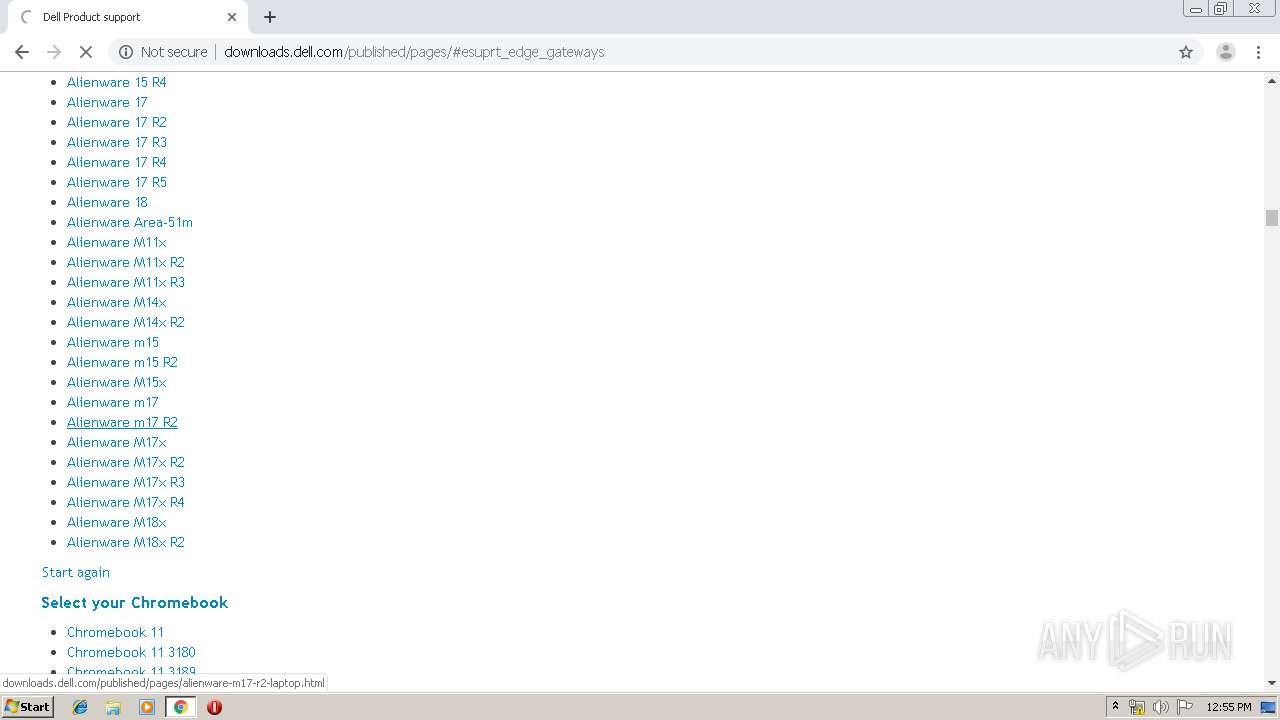
Task: Open the Windows Start menu
Action: [27, 707]
